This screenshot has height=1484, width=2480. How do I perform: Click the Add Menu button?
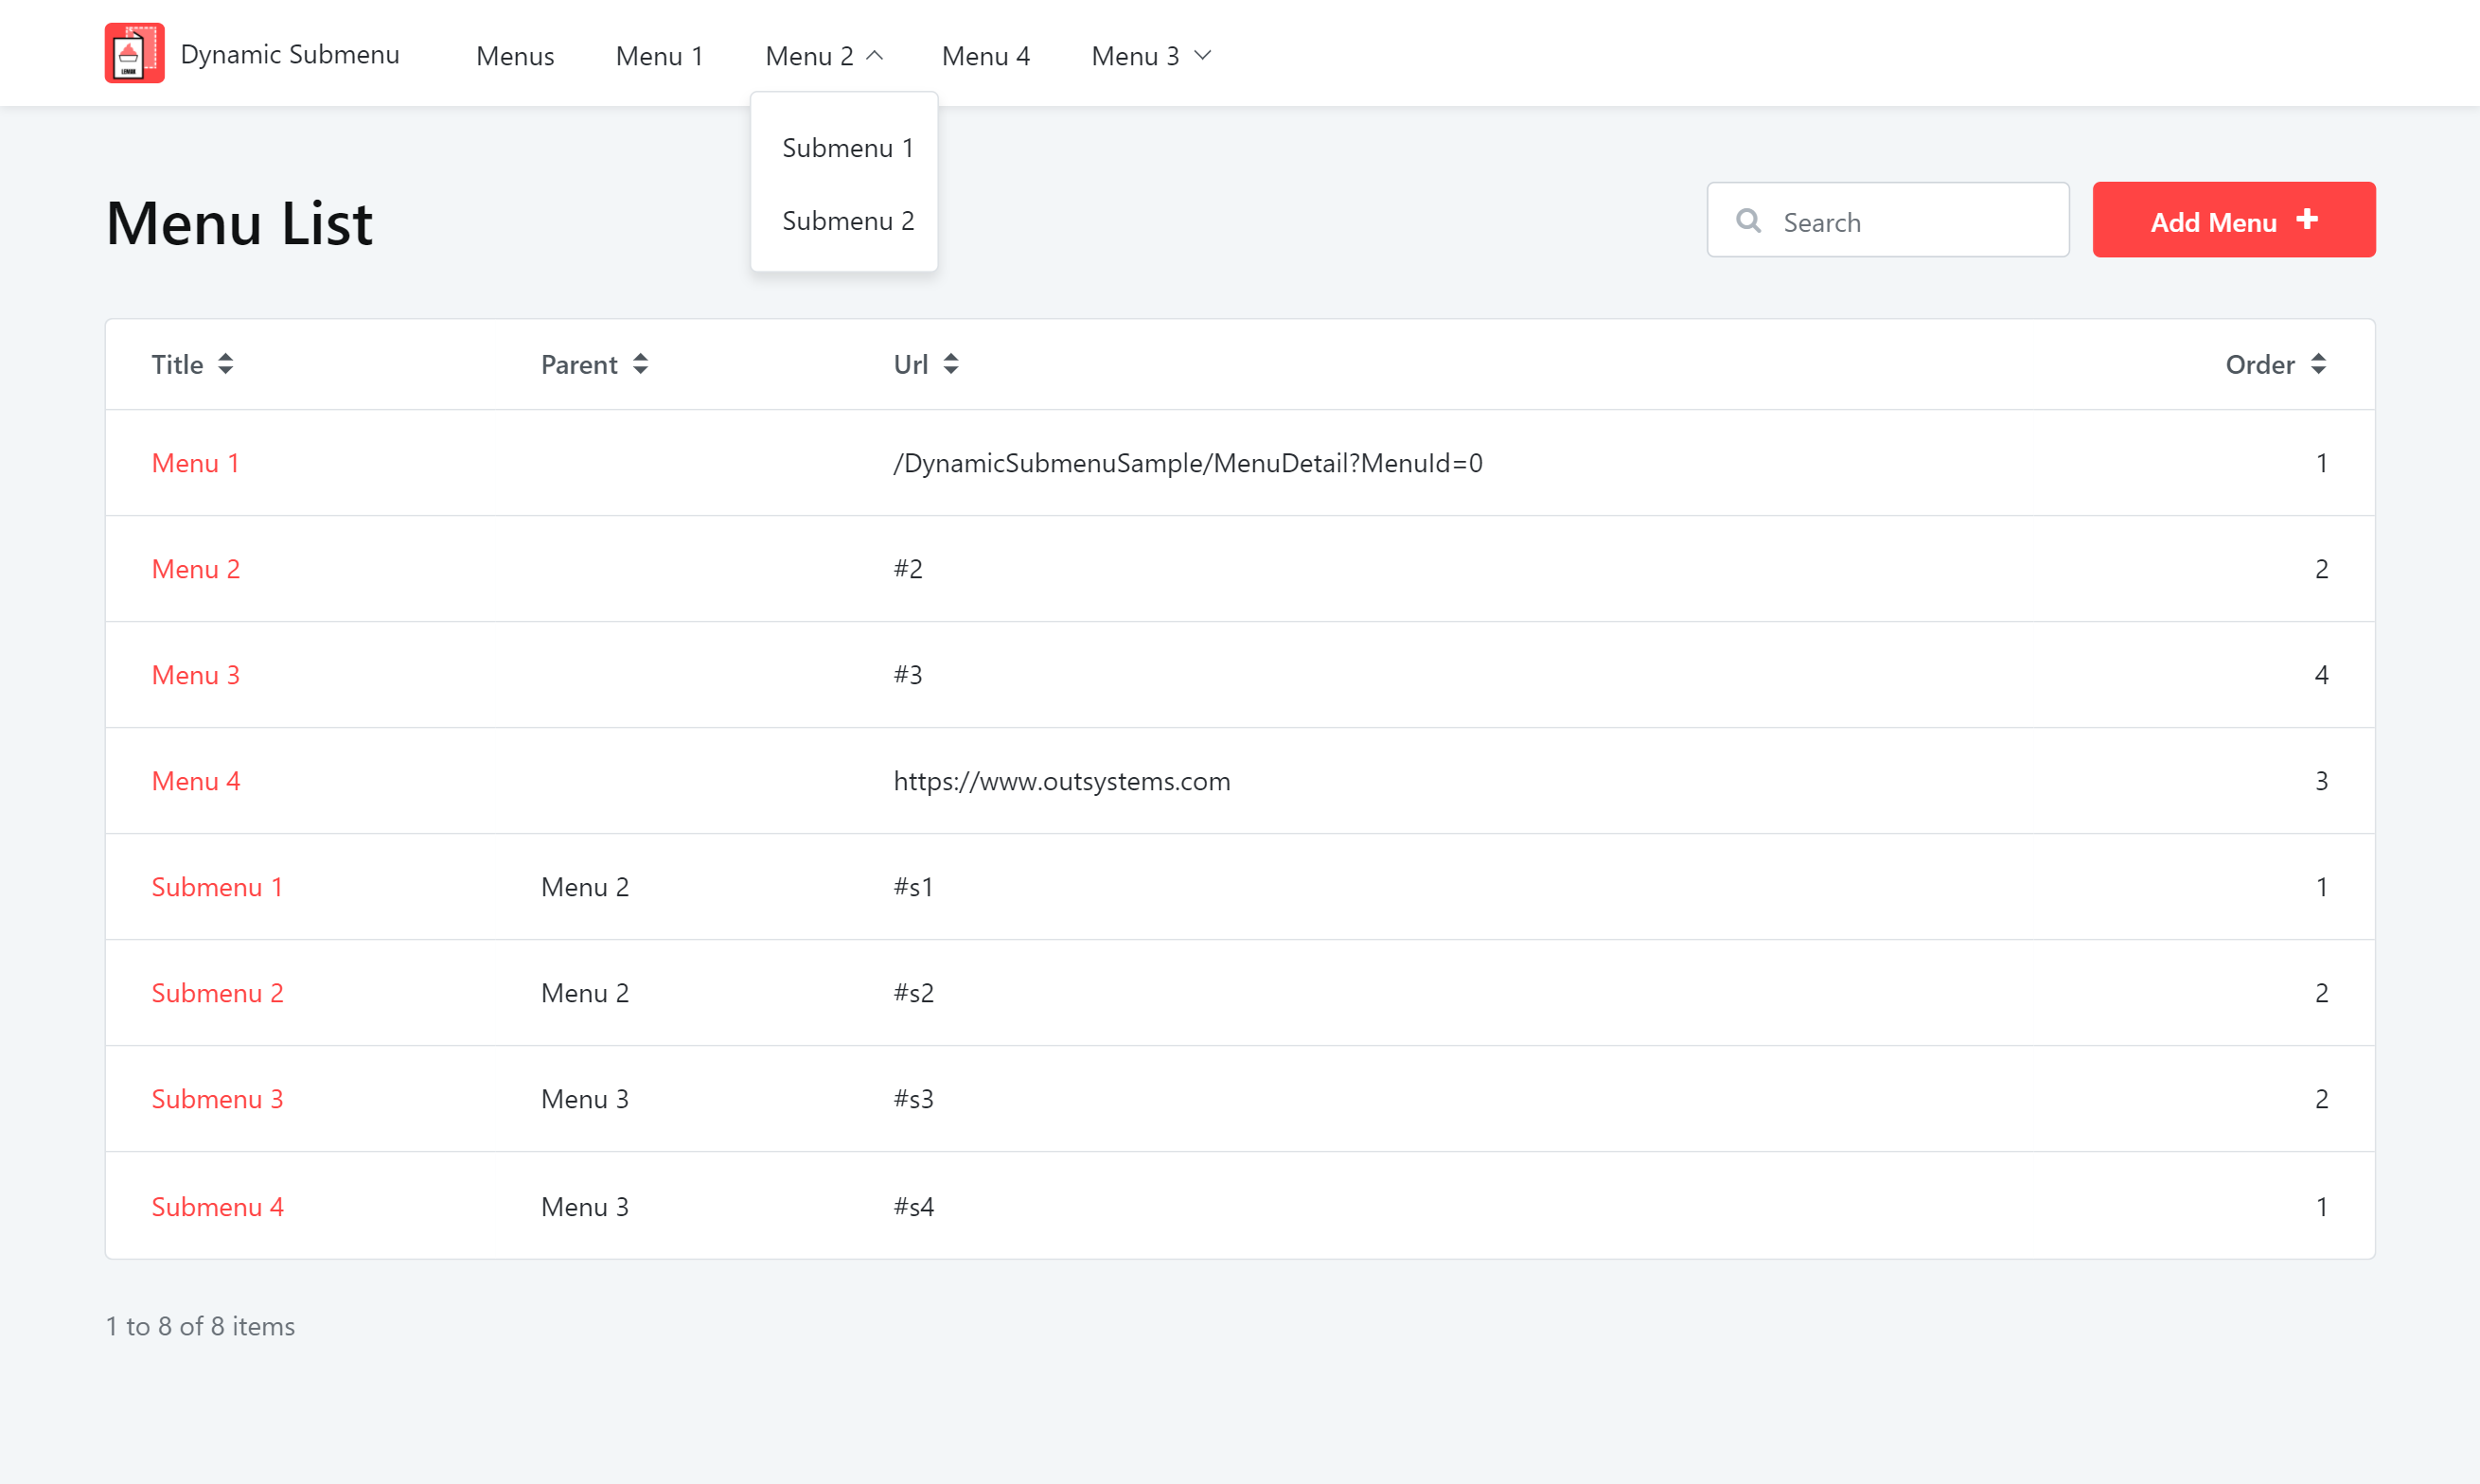(2233, 220)
